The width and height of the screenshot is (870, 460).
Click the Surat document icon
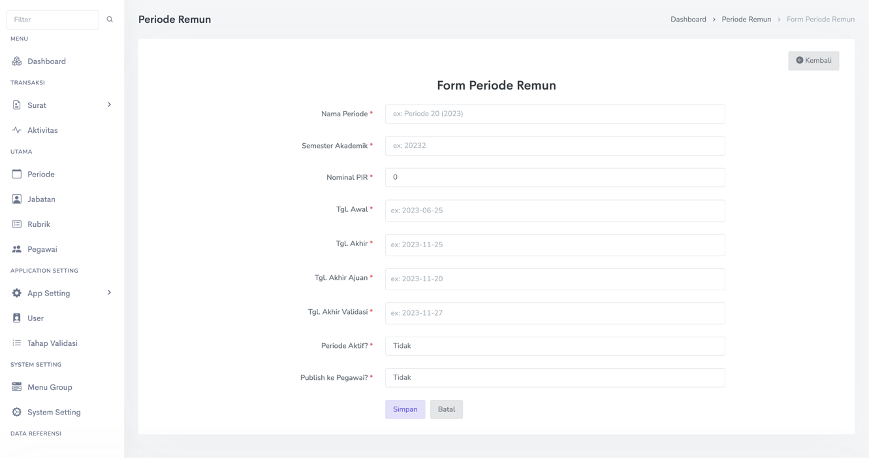click(16, 105)
